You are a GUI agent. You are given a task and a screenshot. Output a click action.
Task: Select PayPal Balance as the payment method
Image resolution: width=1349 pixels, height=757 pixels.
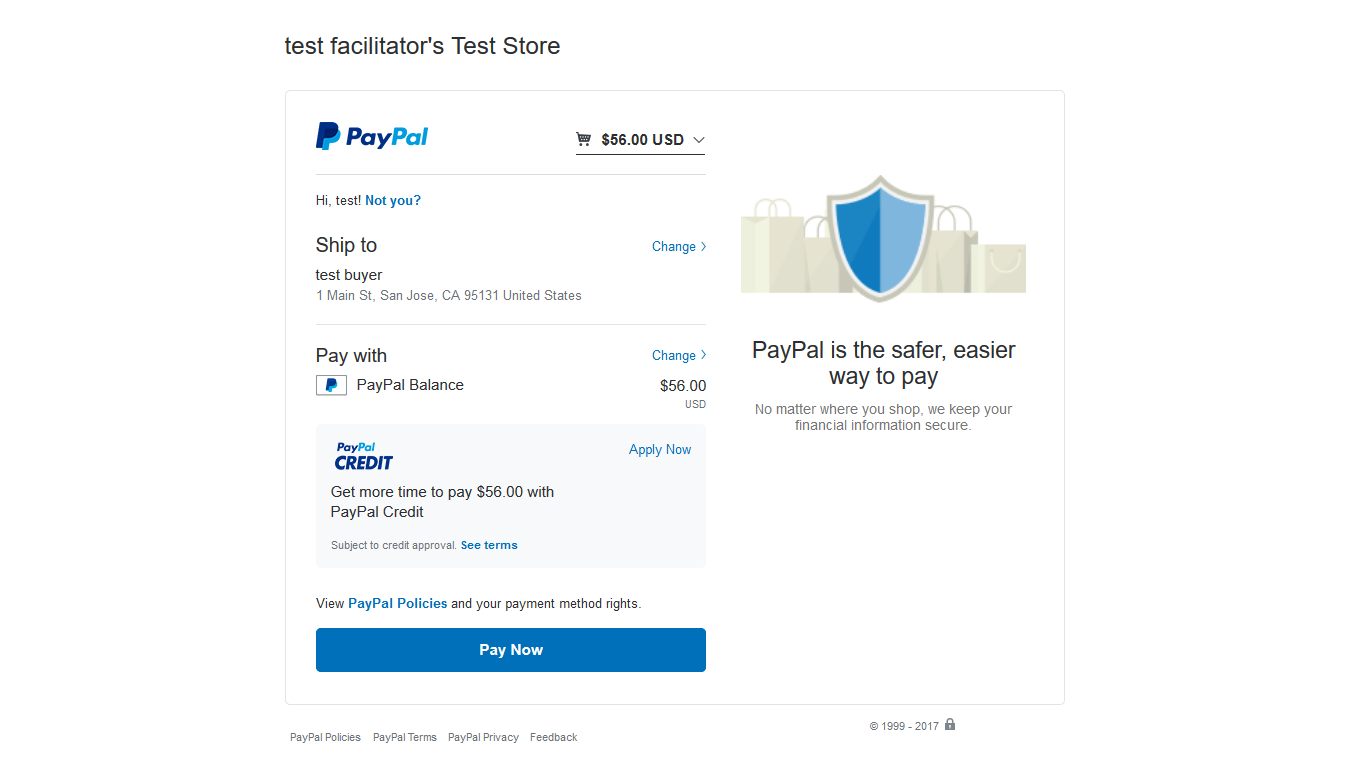pos(410,385)
